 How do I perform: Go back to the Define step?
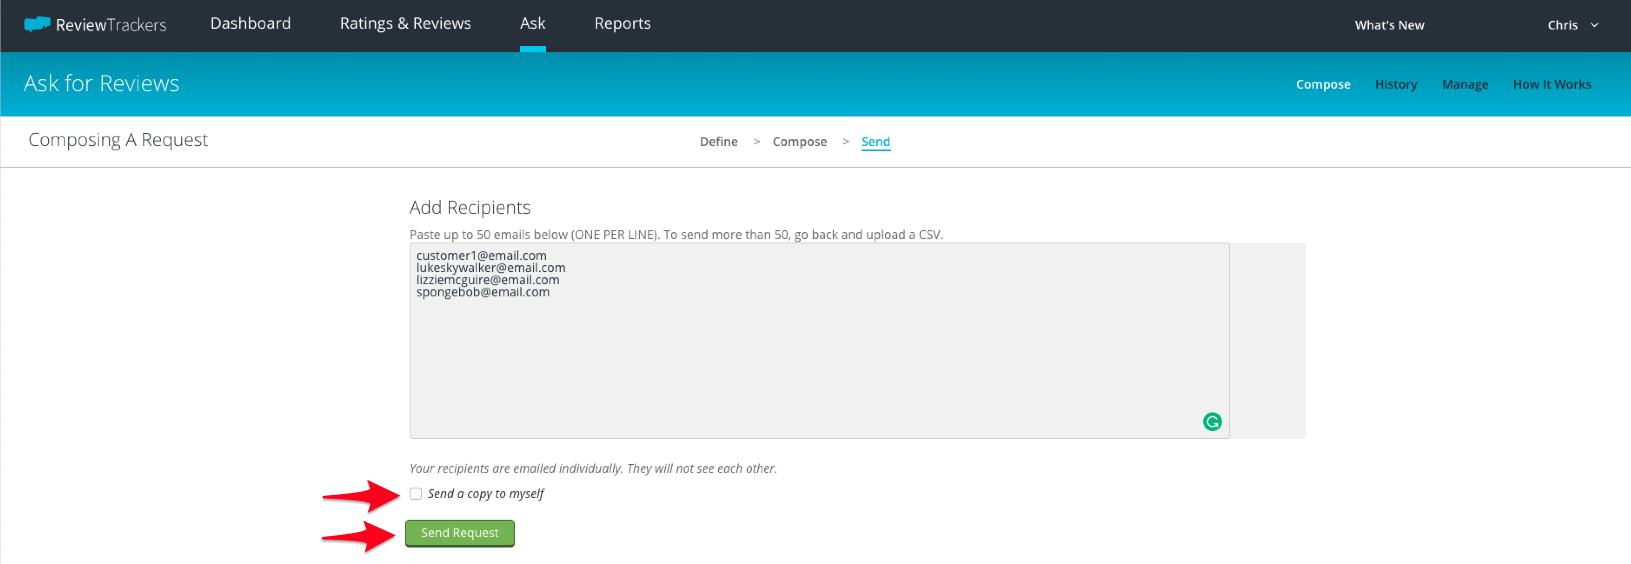pos(719,142)
